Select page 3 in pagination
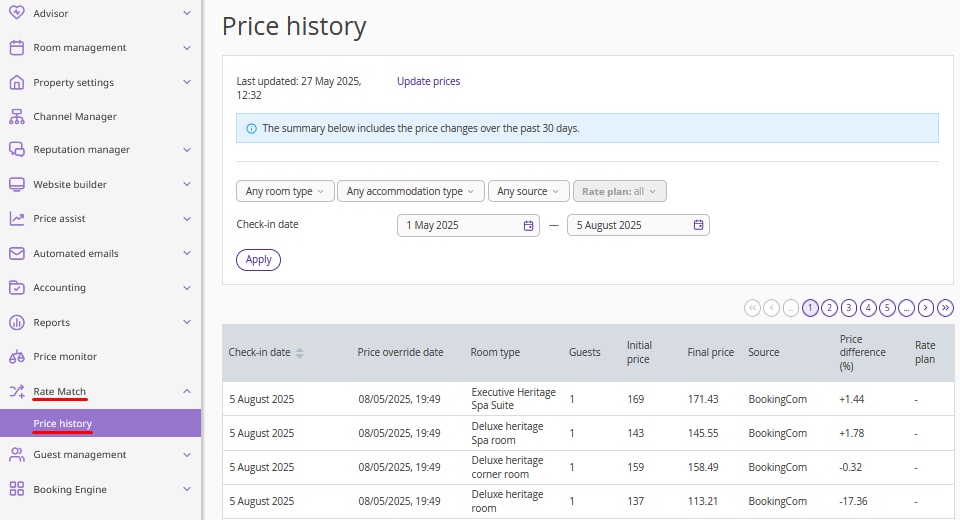The image size is (960, 520). 849,307
